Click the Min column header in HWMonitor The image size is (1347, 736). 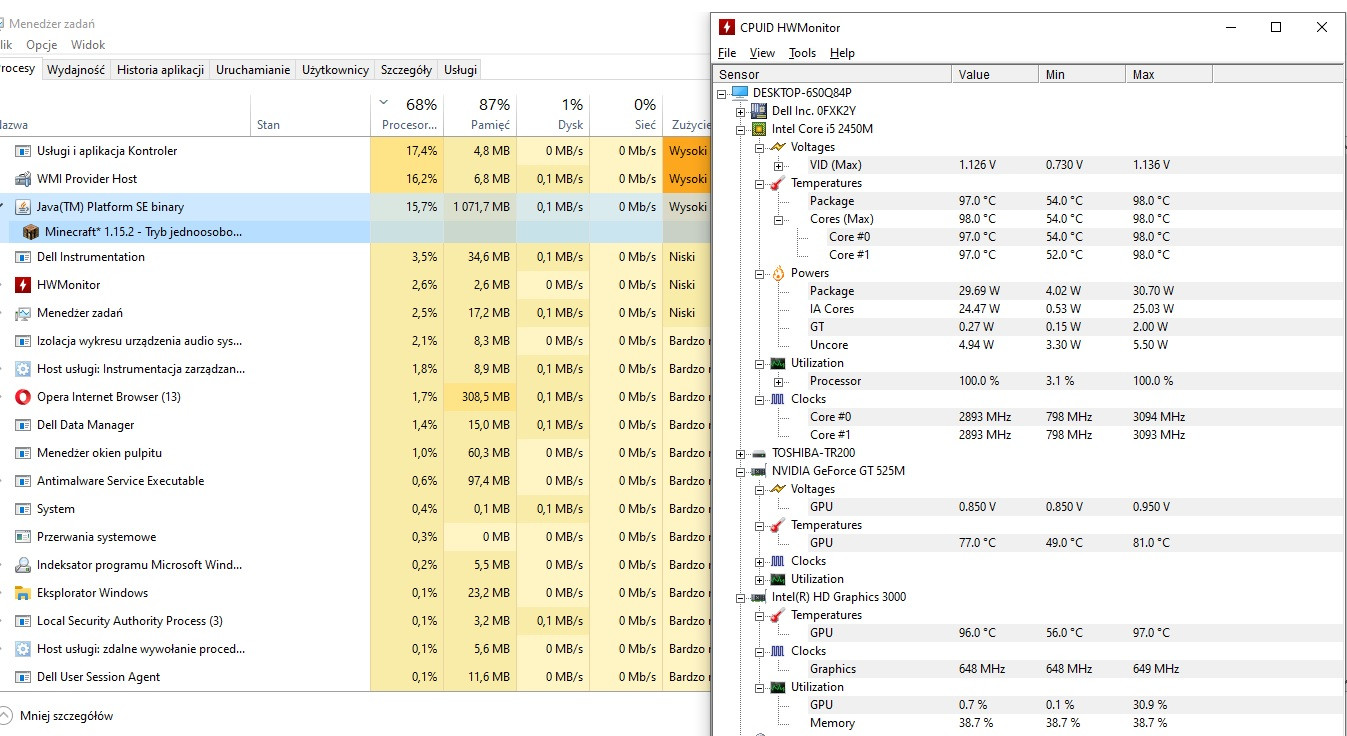pos(1082,74)
